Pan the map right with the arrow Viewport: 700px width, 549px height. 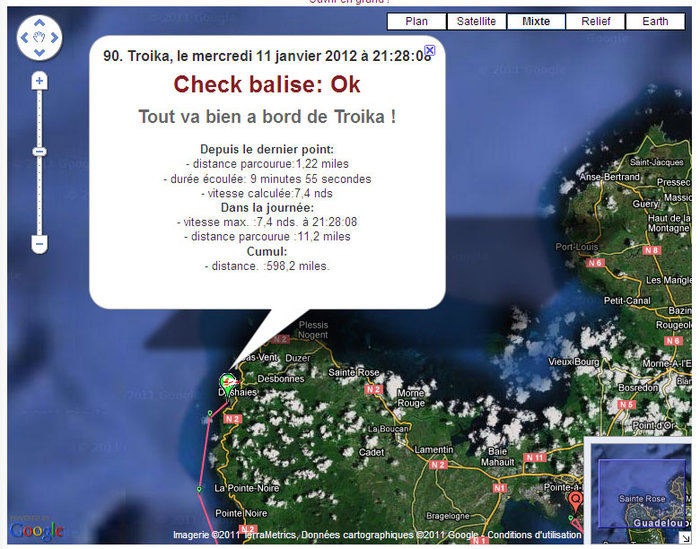pos(55,39)
